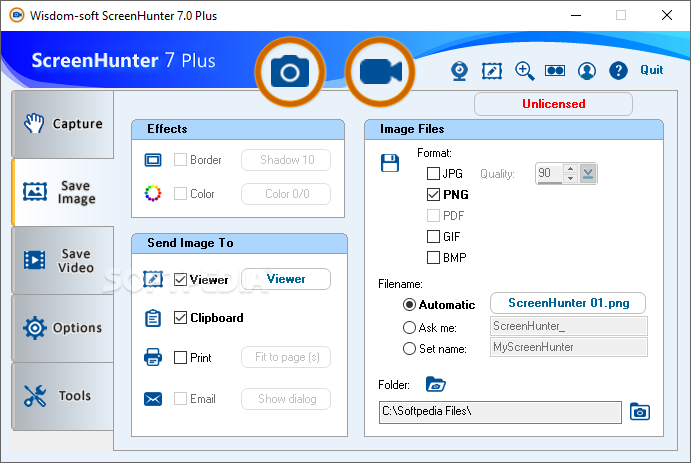
Task: Open the Save Video tab
Action: pos(63,260)
